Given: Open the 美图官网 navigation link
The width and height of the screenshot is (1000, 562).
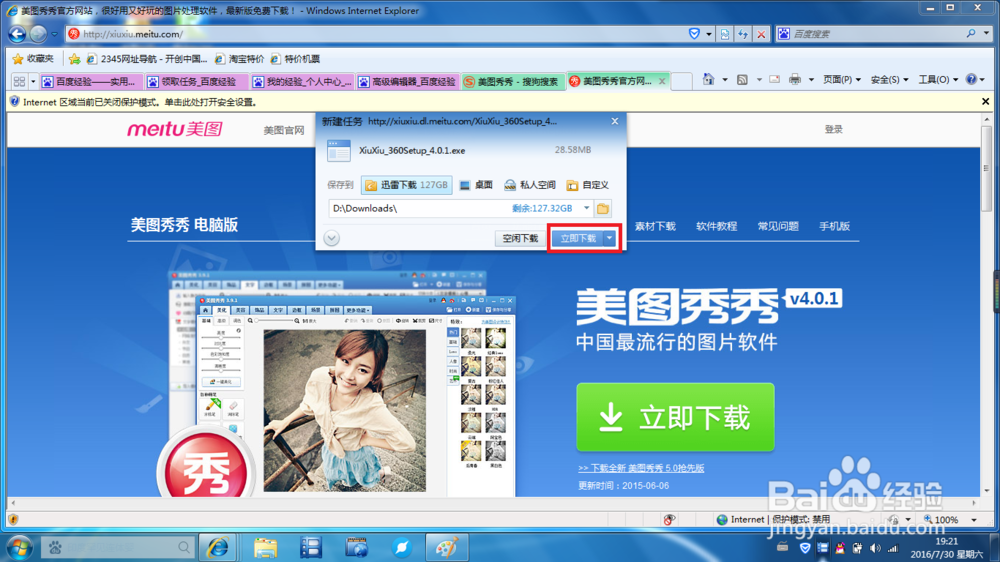Looking at the screenshot, I should tap(284, 130).
